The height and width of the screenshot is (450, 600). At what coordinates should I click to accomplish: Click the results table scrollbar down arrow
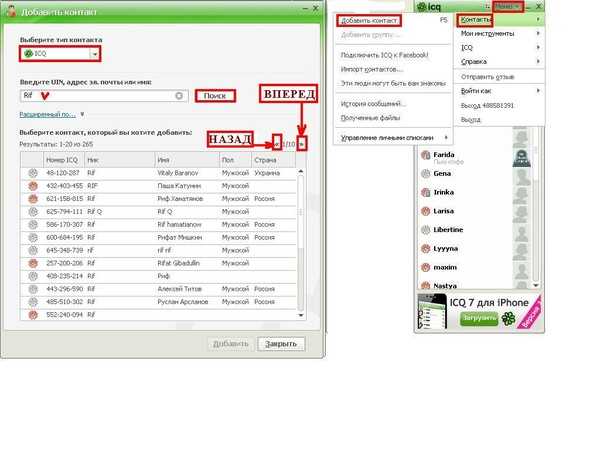301,315
